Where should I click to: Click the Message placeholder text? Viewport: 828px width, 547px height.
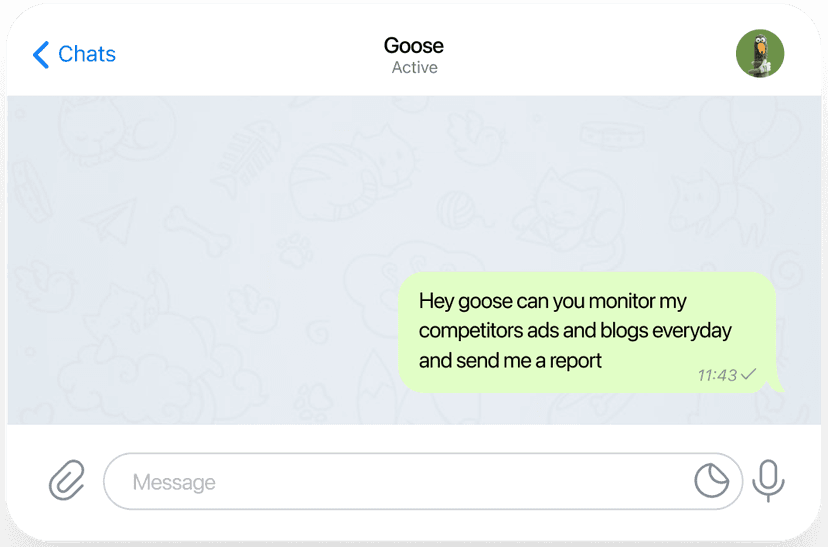click(174, 482)
